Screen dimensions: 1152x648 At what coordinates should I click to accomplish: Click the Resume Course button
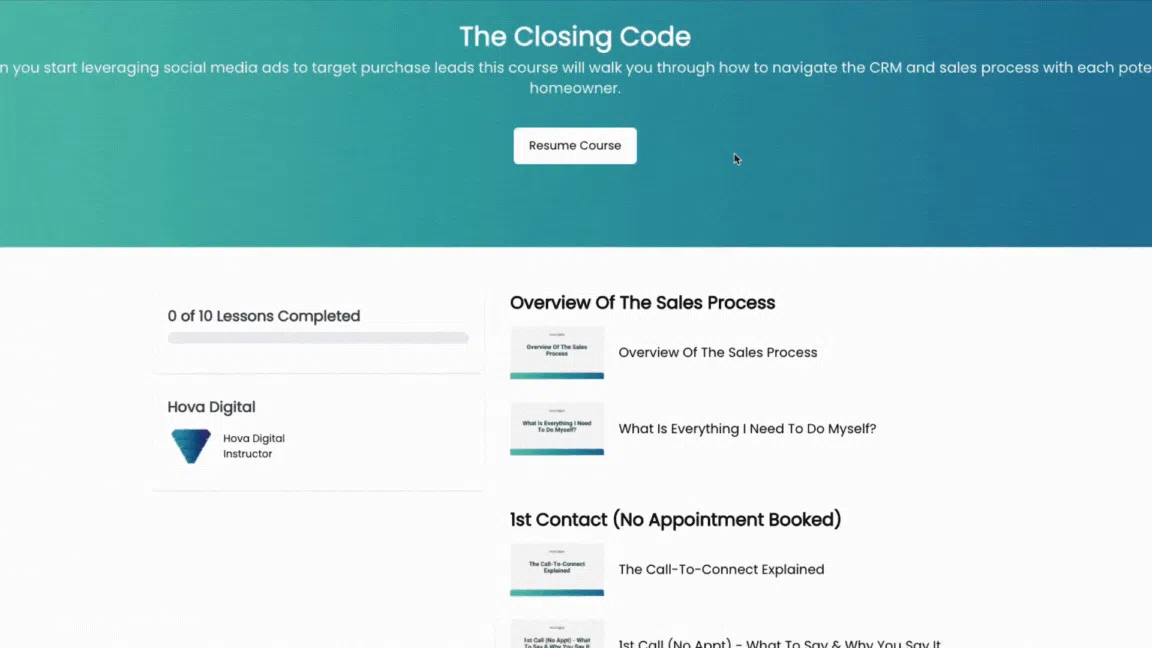pos(575,145)
